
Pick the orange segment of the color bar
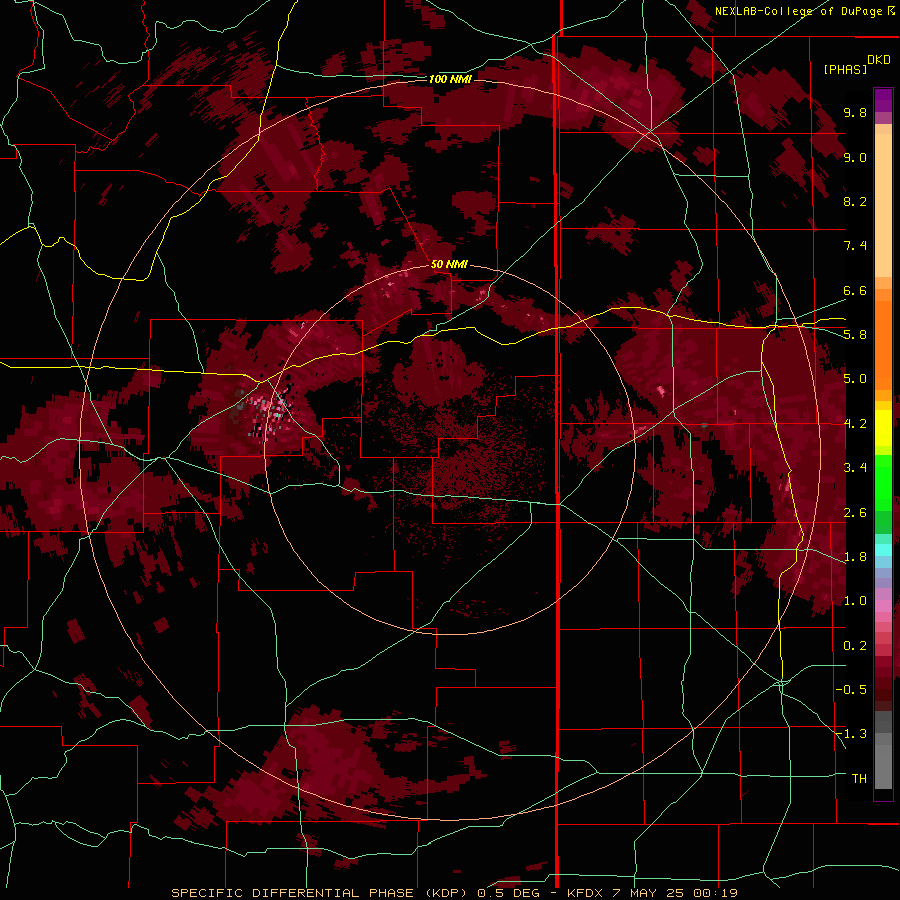click(883, 344)
